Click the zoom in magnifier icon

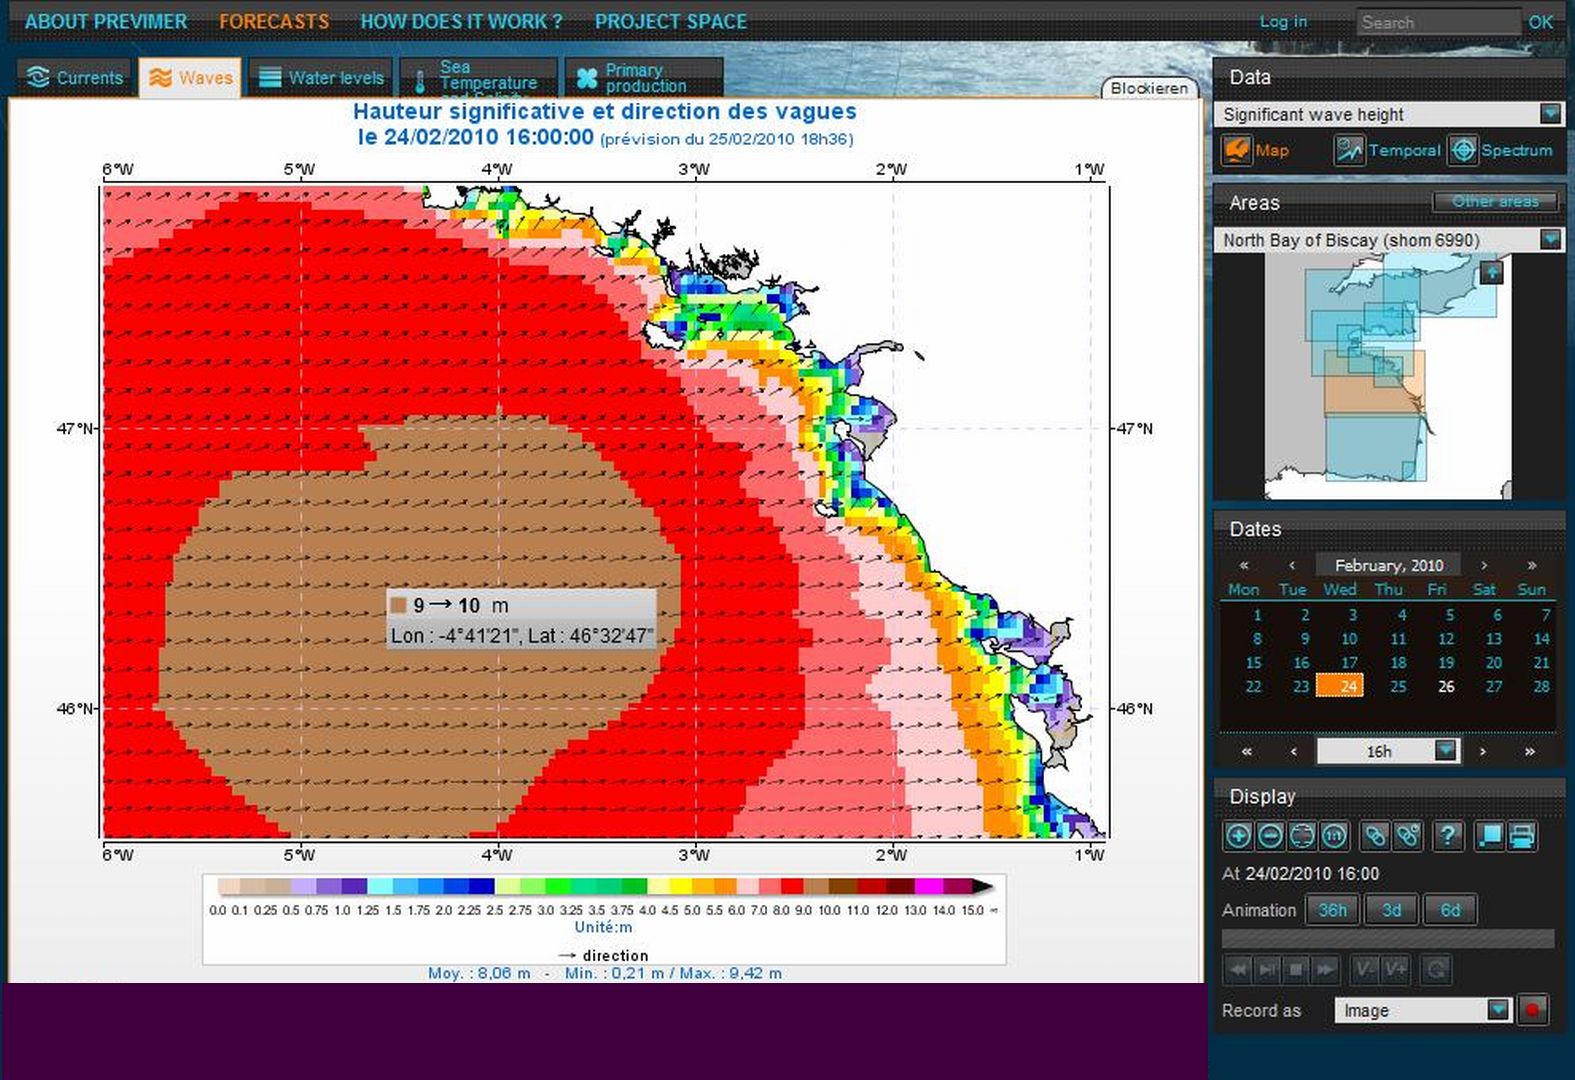(x=1238, y=836)
